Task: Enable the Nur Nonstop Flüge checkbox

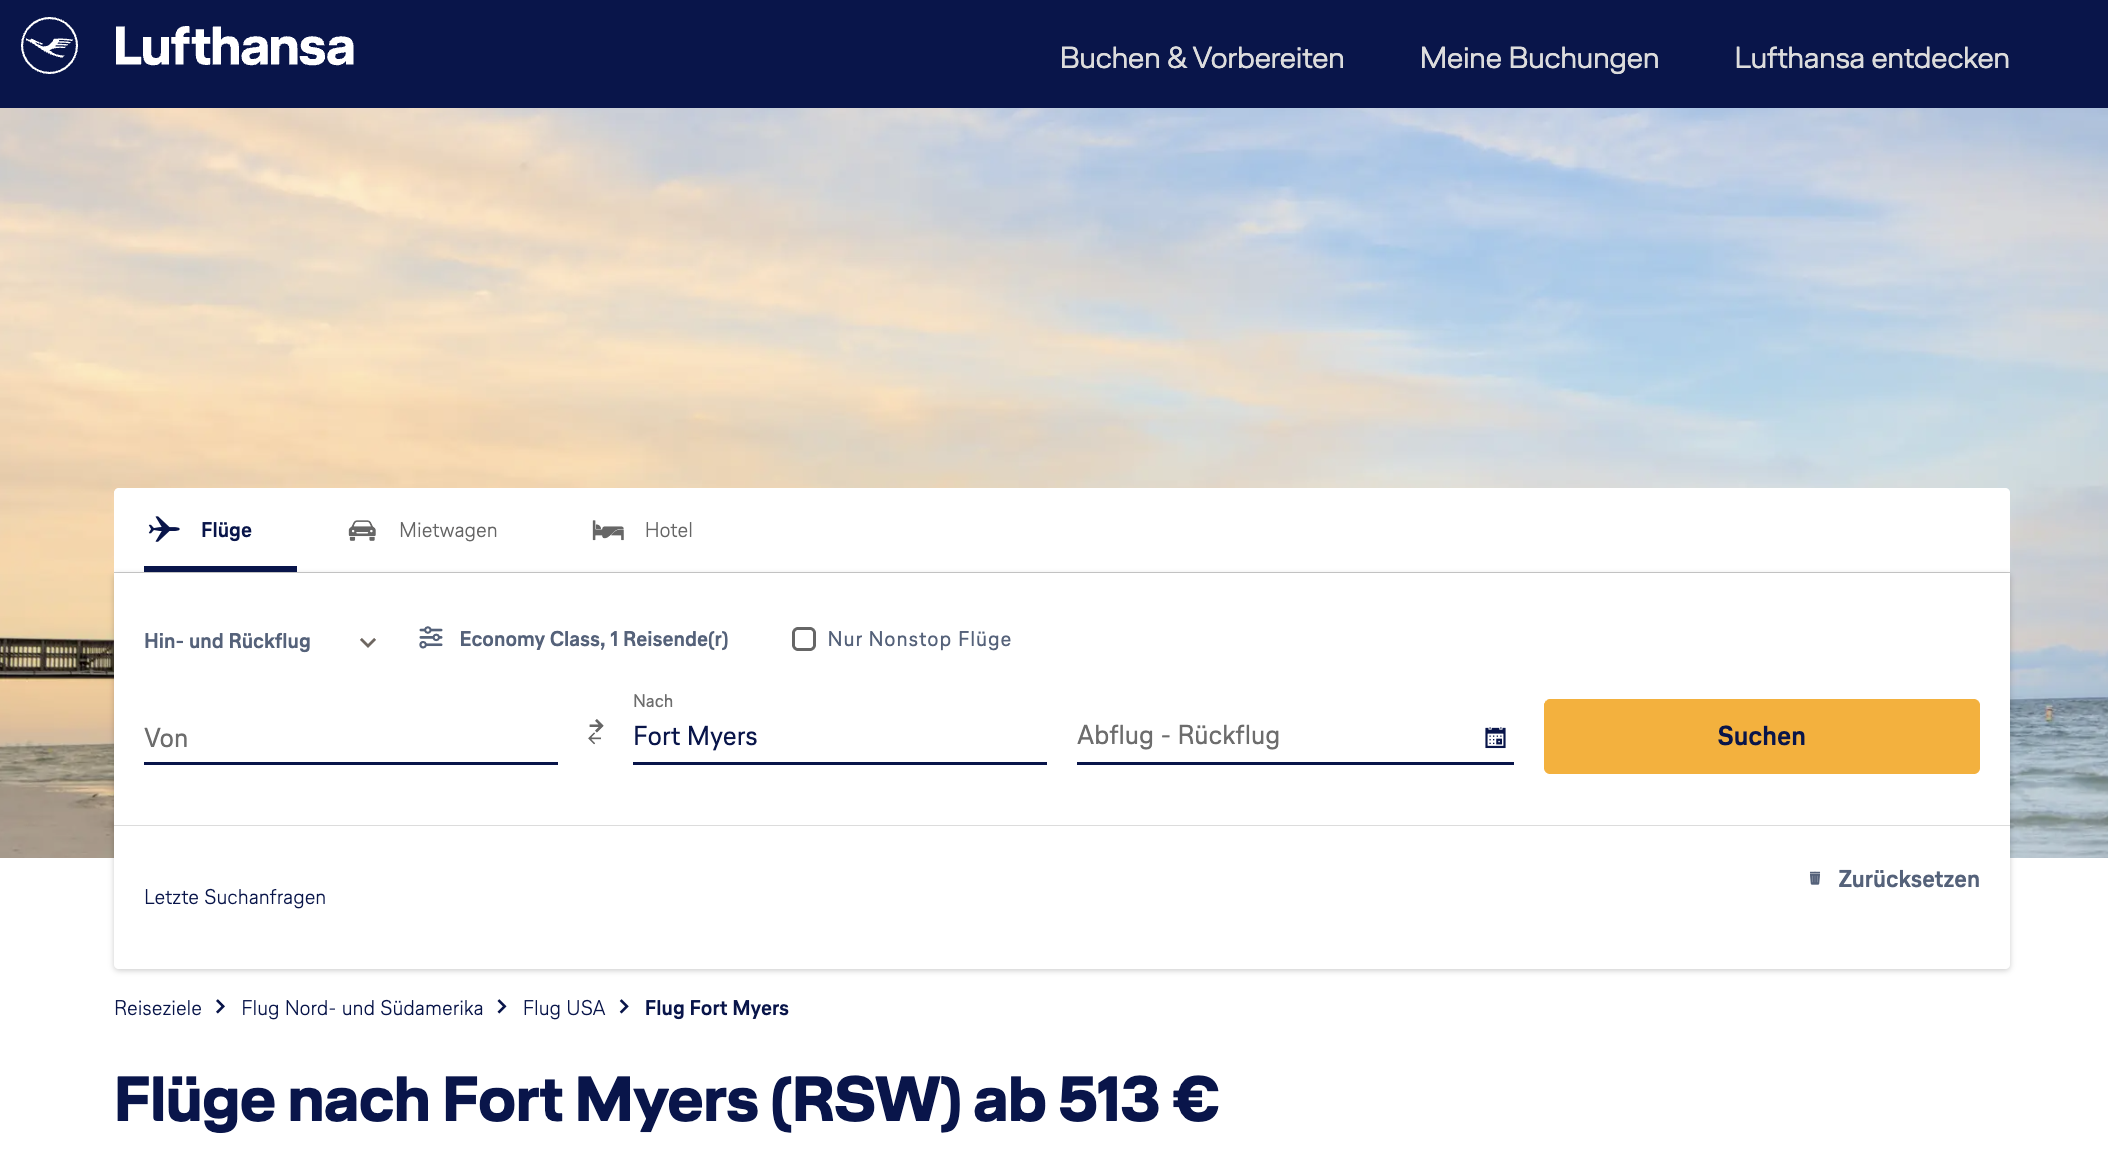Action: [804, 639]
